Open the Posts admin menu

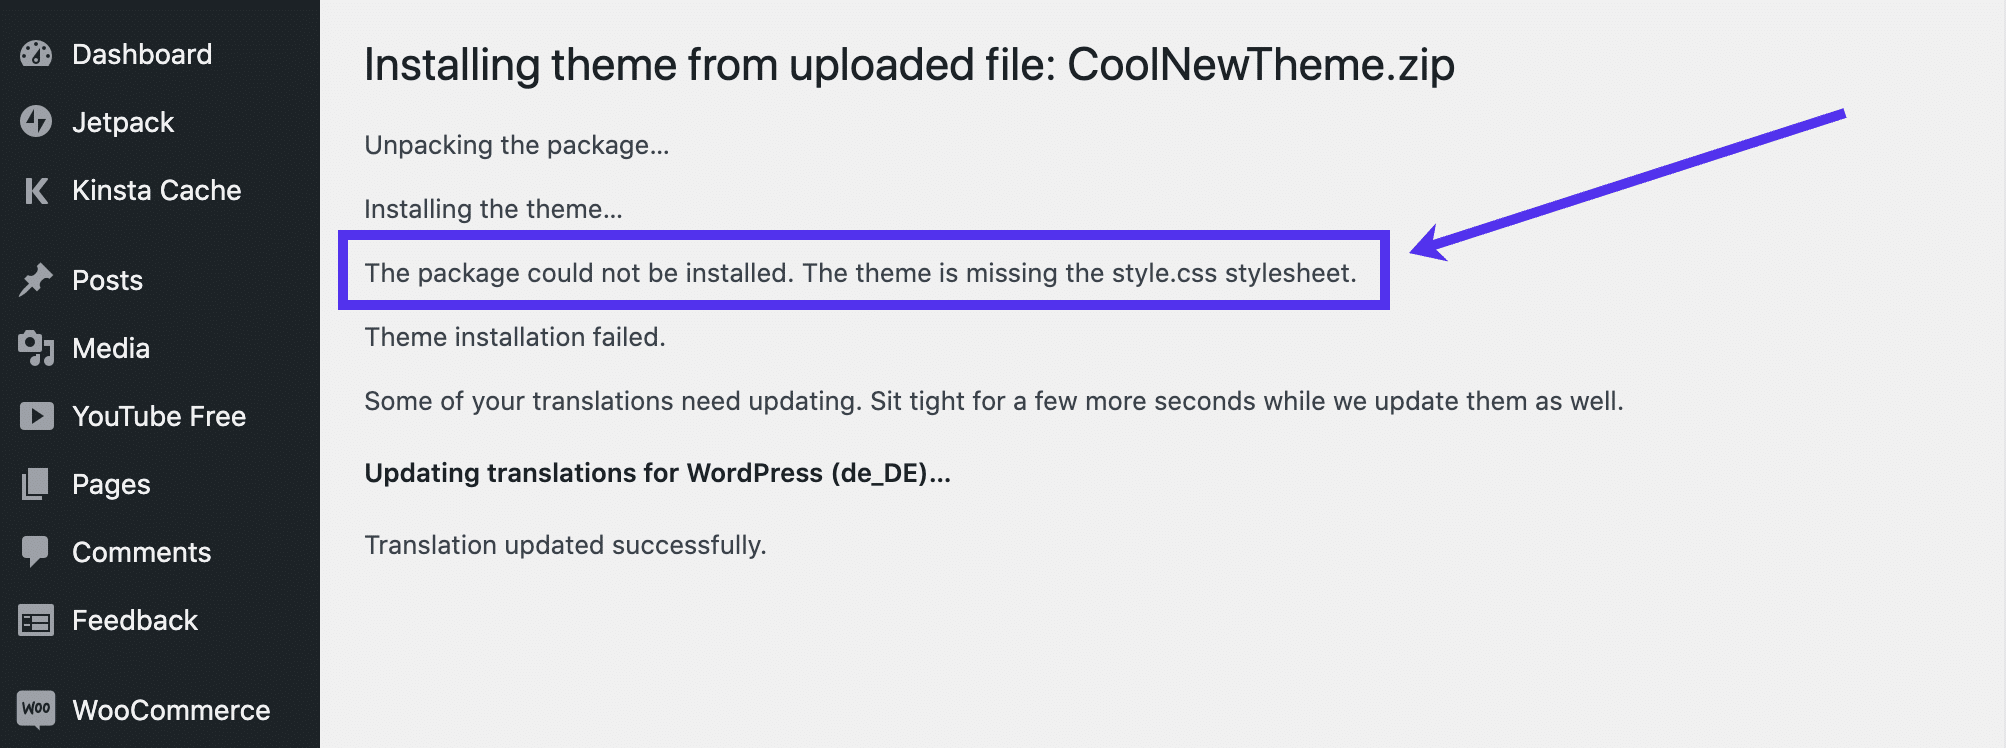108,280
